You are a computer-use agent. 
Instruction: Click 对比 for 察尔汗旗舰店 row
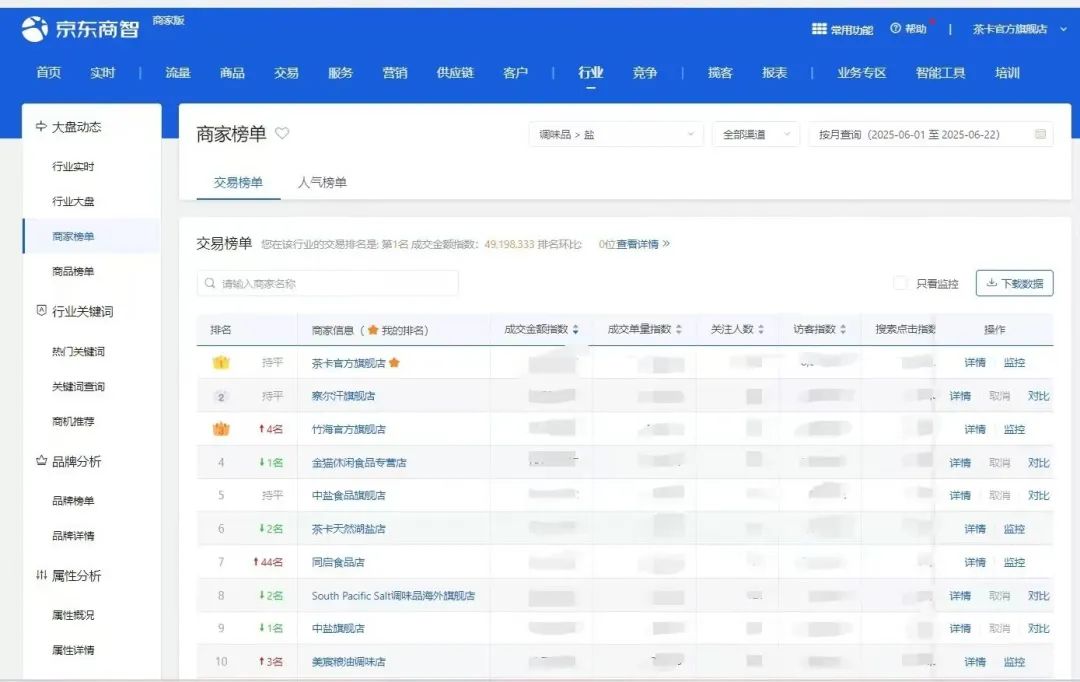[x=1039, y=396]
